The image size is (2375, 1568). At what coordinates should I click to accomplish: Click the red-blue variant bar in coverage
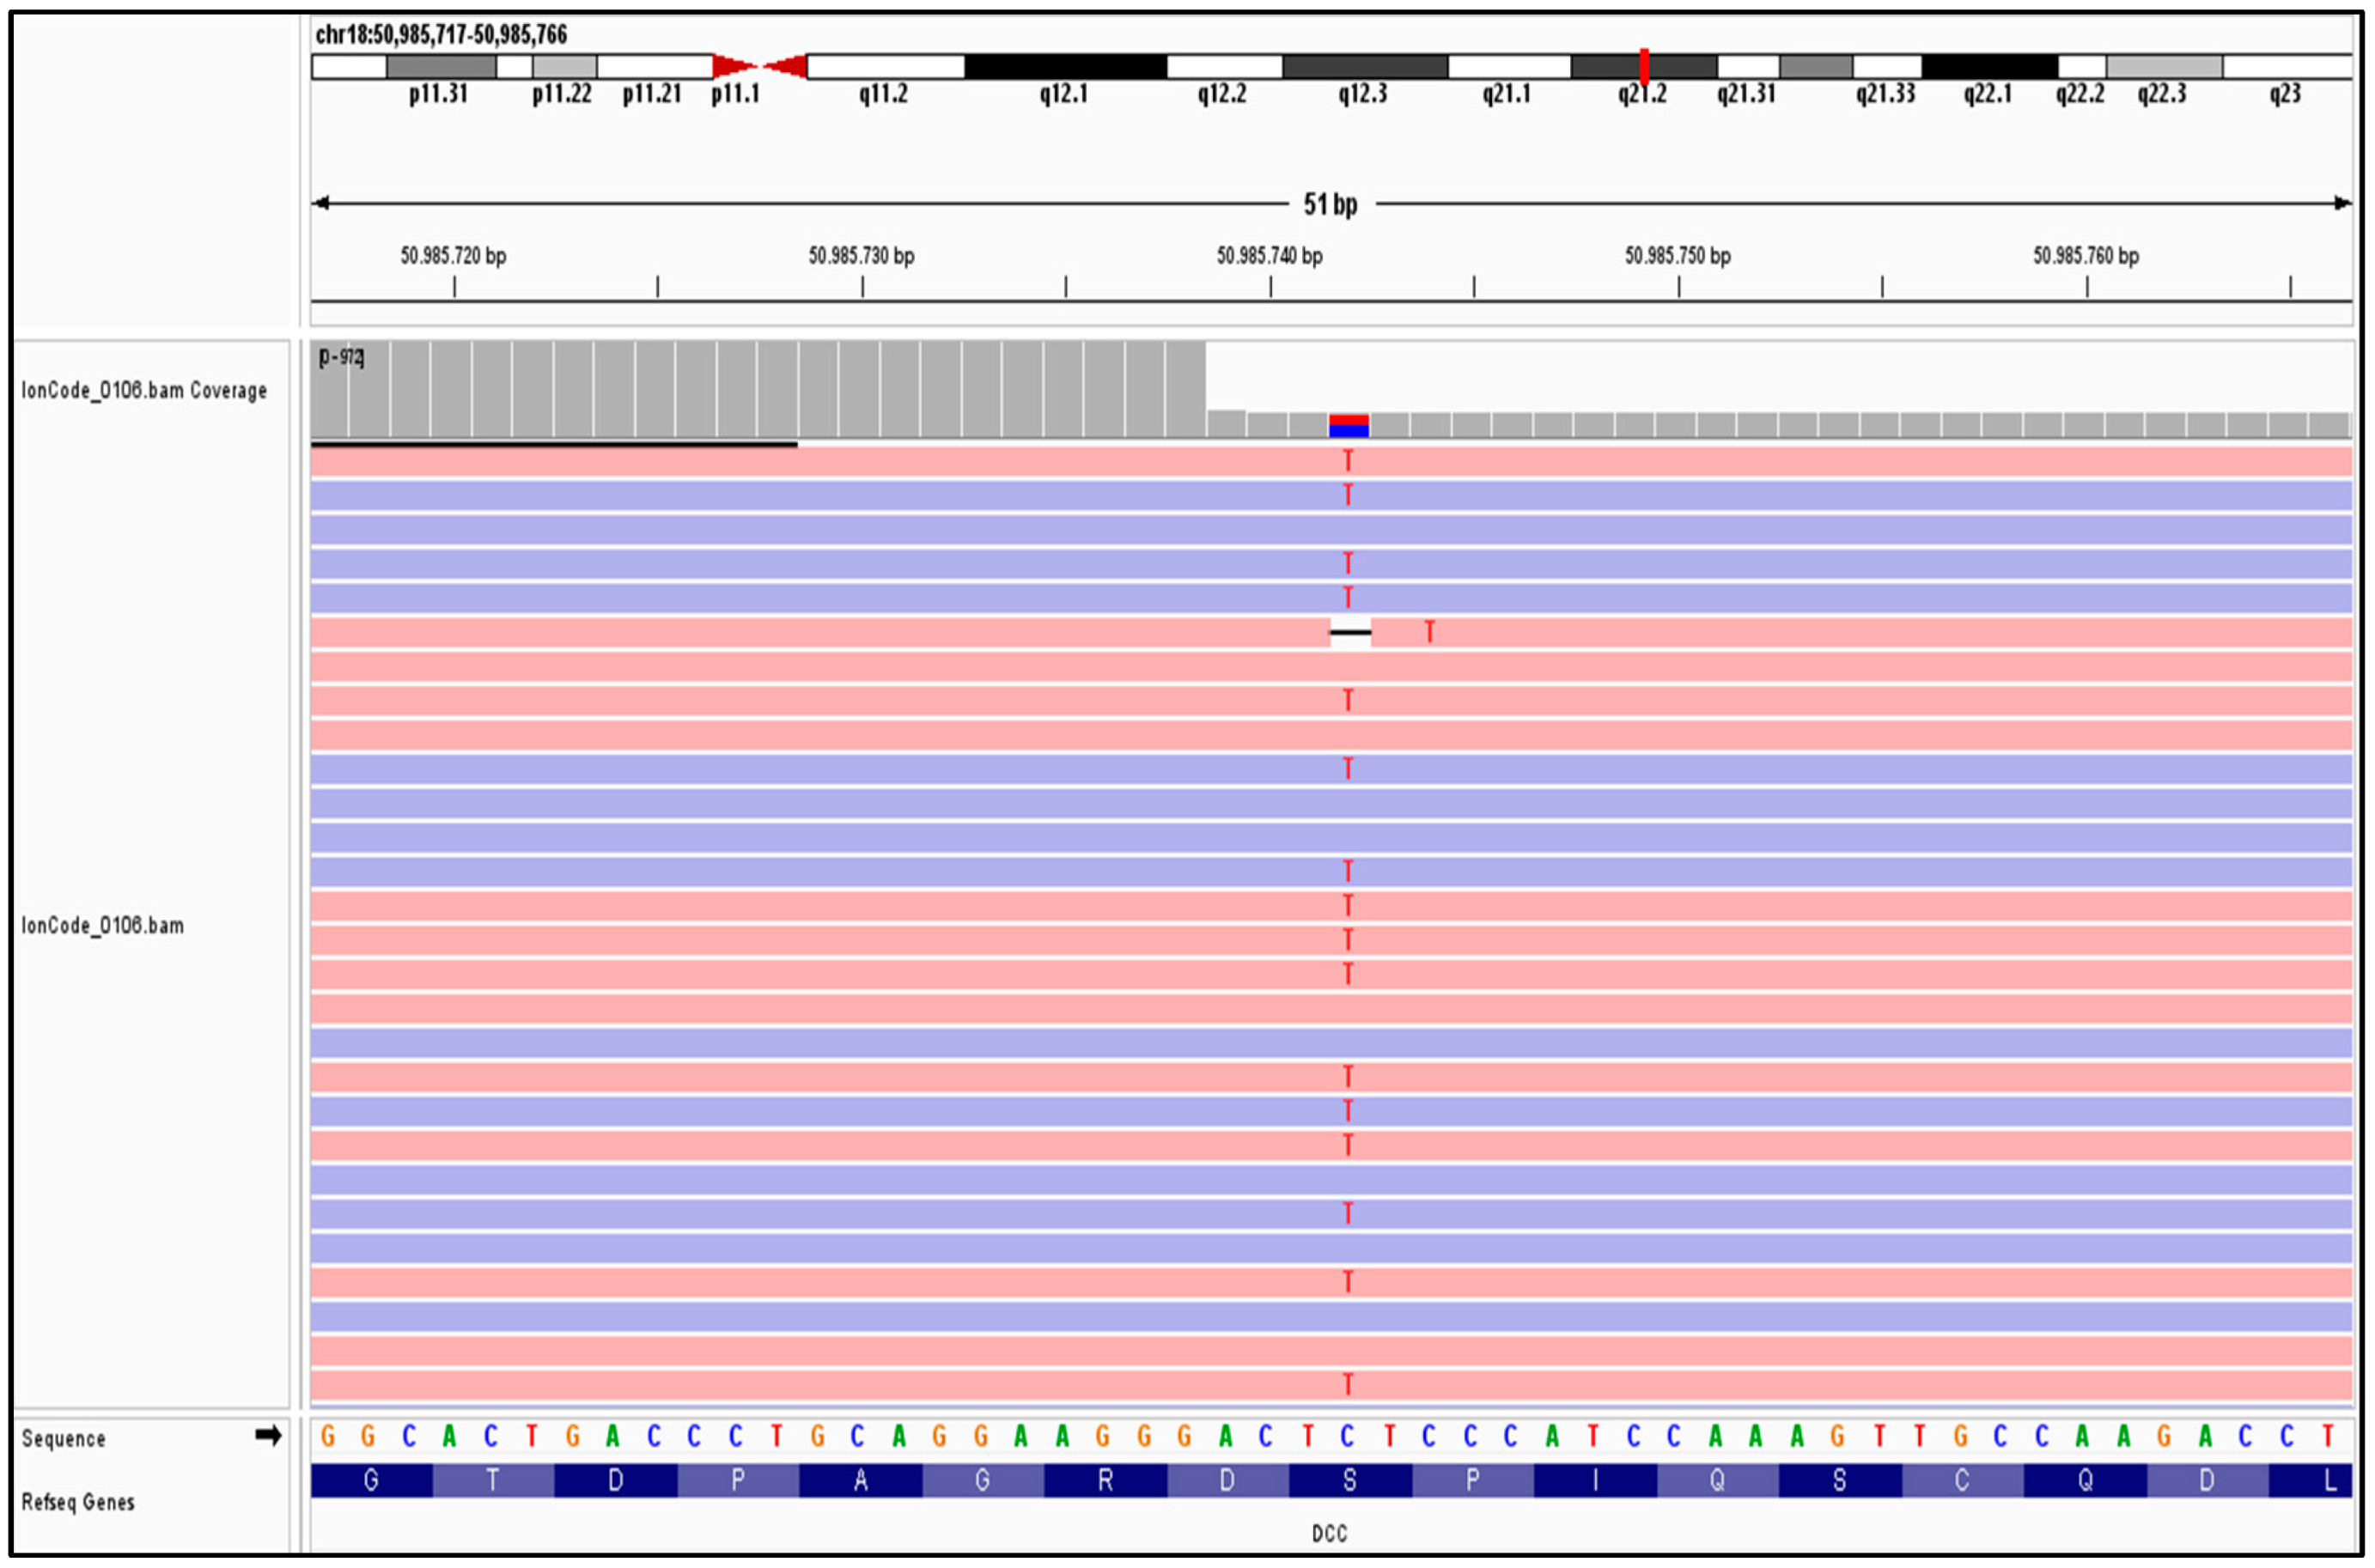[x=1348, y=426]
